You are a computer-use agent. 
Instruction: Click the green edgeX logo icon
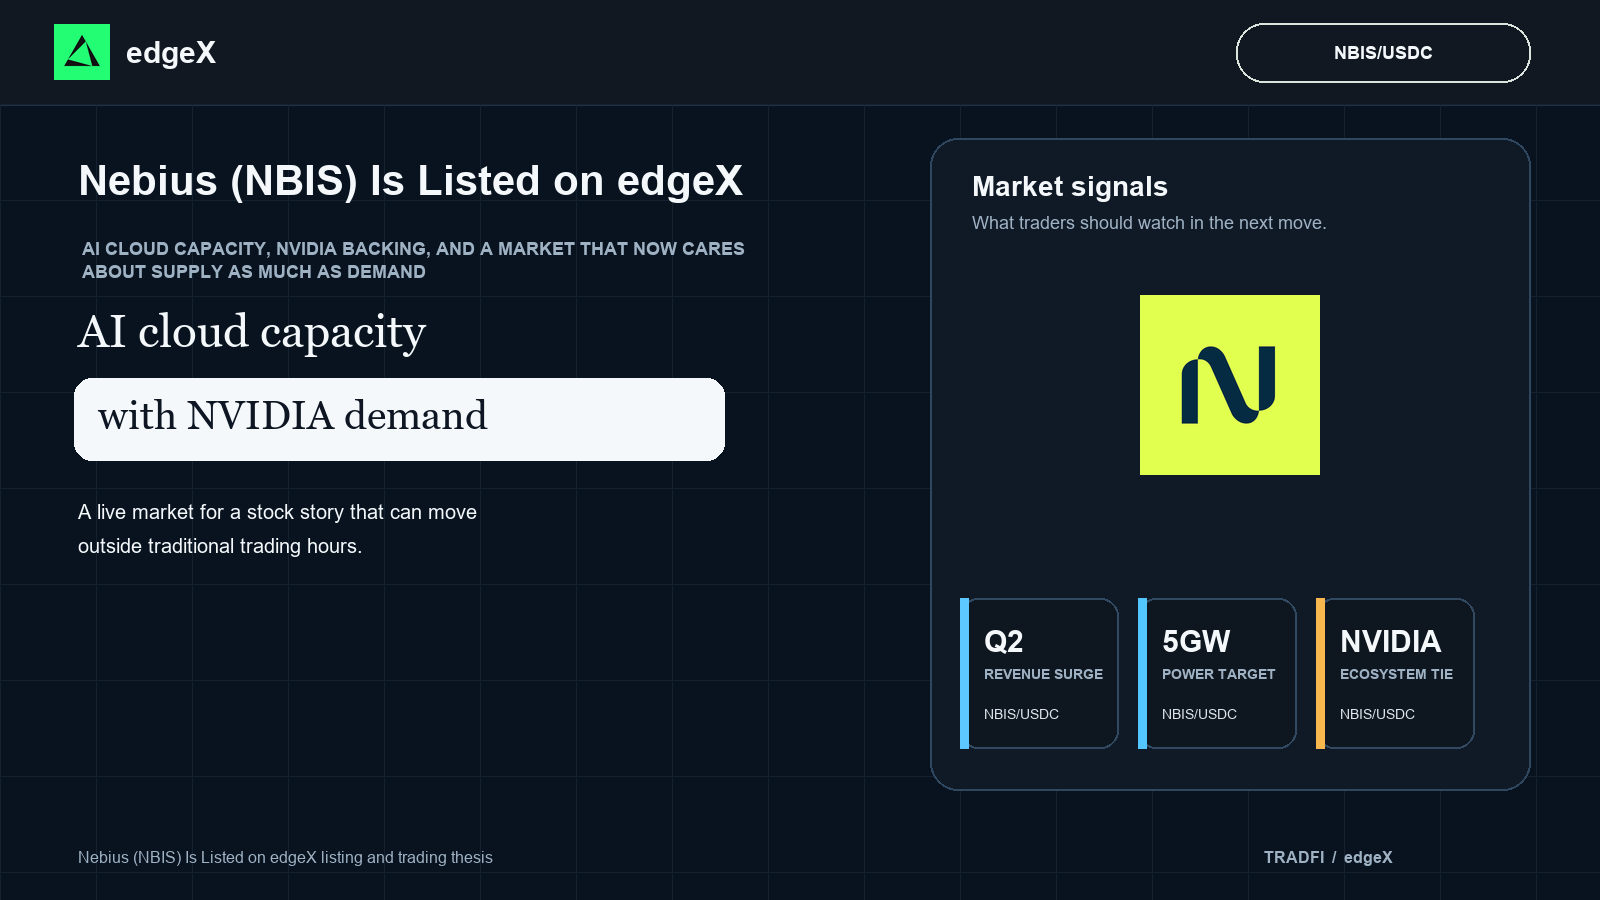click(x=82, y=52)
